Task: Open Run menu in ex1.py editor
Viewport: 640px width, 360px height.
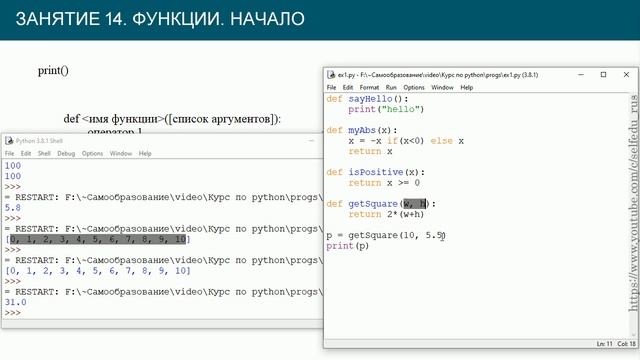Action: click(x=391, y=87)
